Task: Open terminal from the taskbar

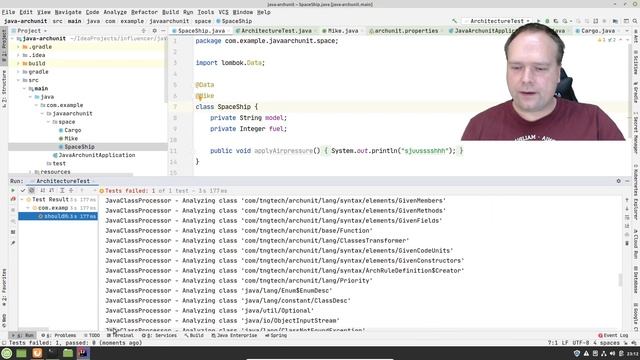Action: (52, 353)
